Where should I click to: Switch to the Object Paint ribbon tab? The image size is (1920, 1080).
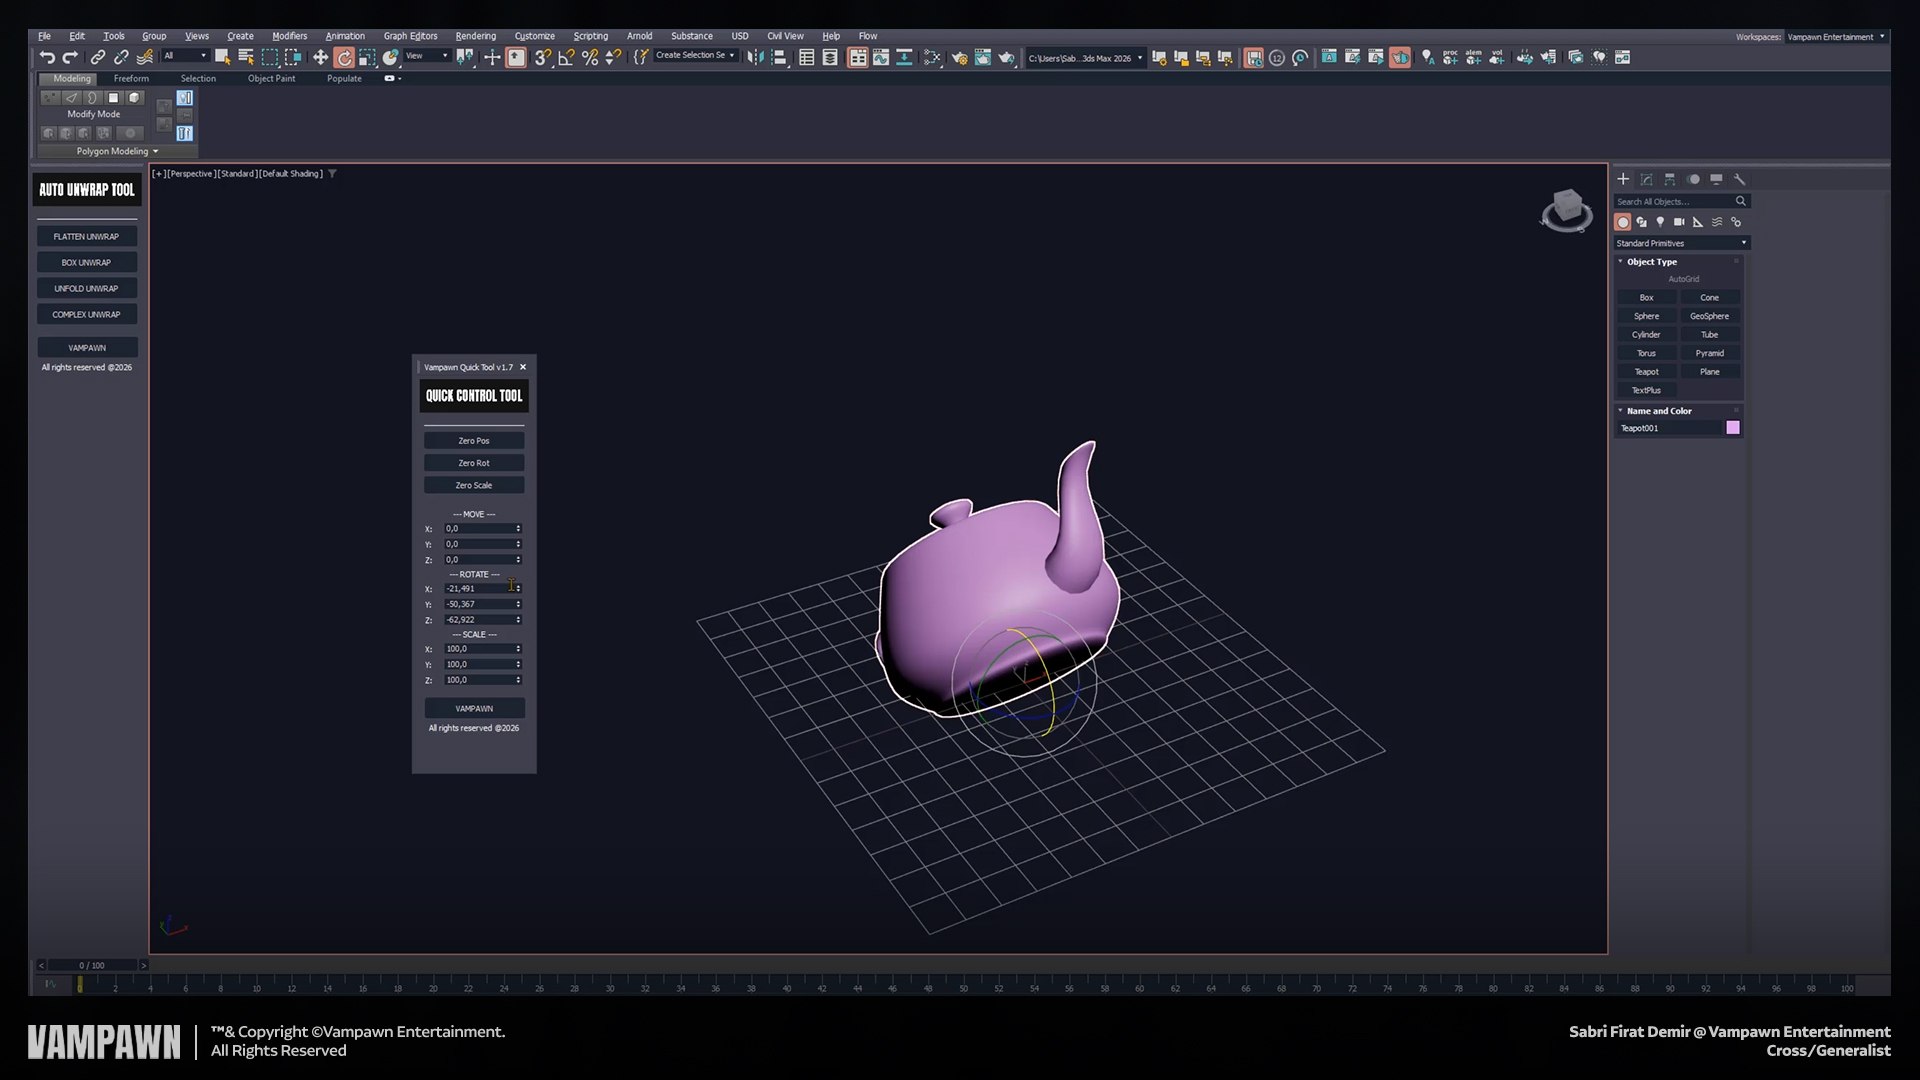tap(271, 78)
